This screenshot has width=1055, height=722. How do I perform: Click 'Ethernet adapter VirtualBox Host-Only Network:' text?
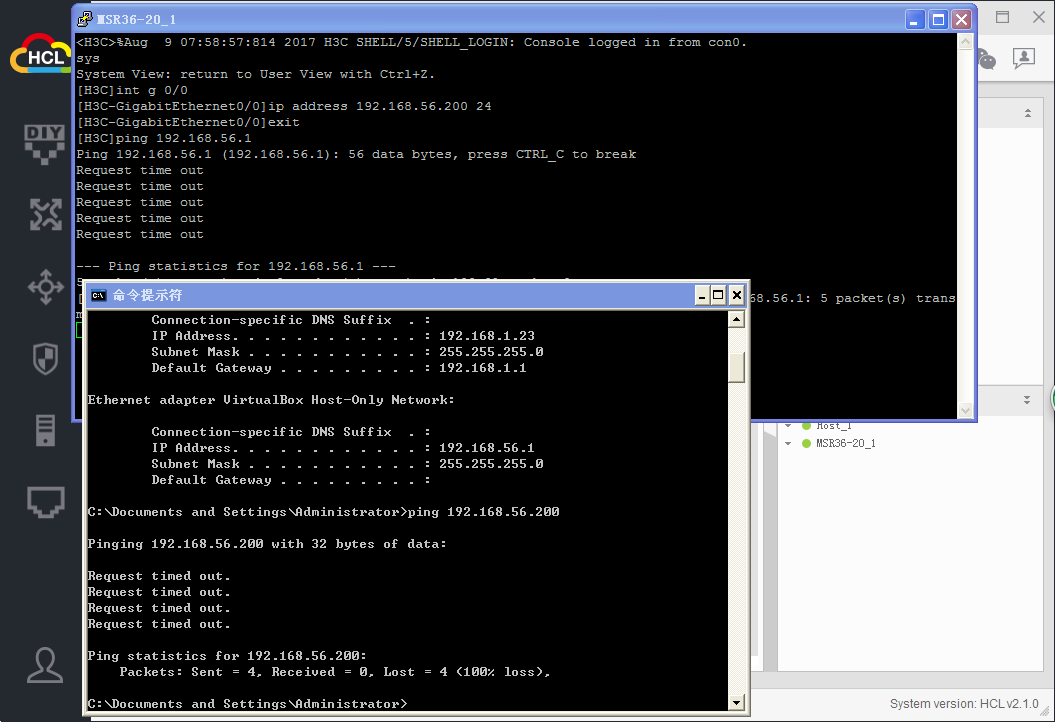click(271, 400)
